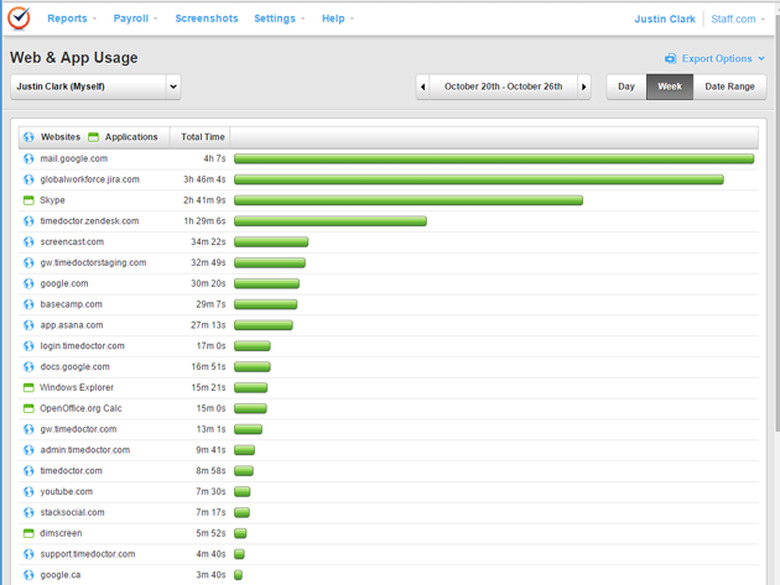Open the Justin Clark profile link
The image size is (780, 585).
pyautogui.click(x=665, y=19)
